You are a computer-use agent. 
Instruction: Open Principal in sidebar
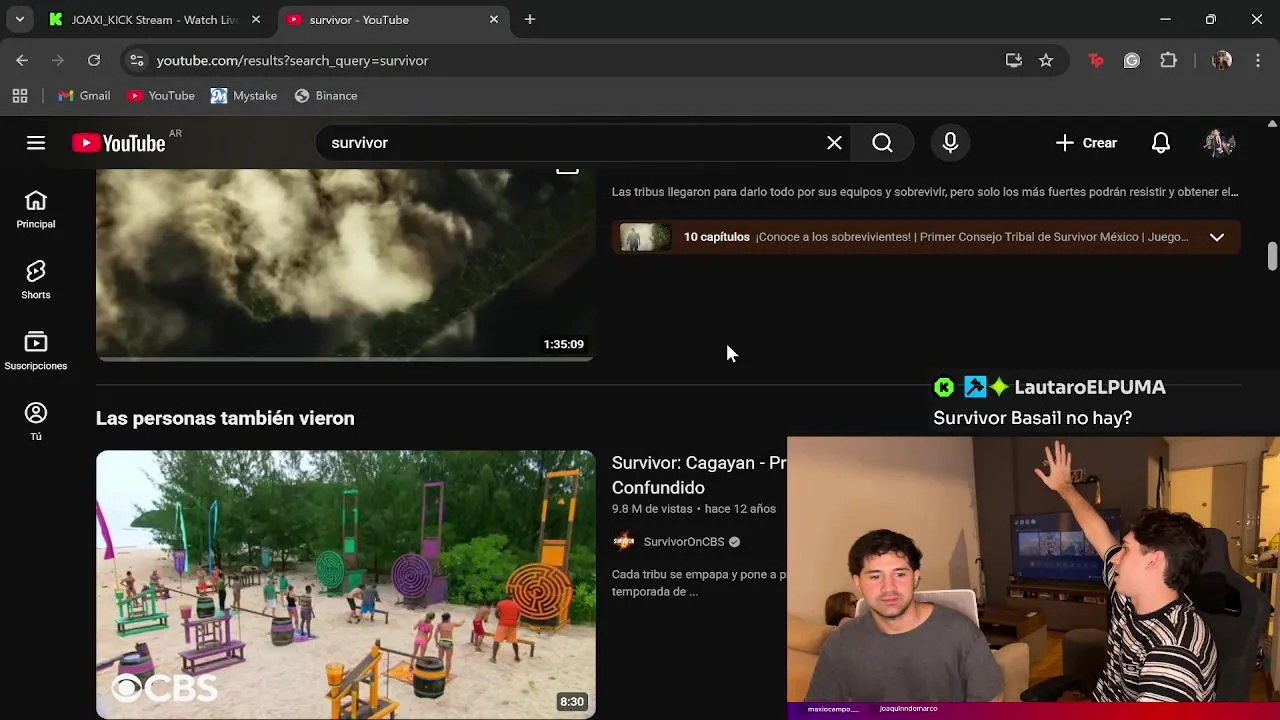(36, 209)
